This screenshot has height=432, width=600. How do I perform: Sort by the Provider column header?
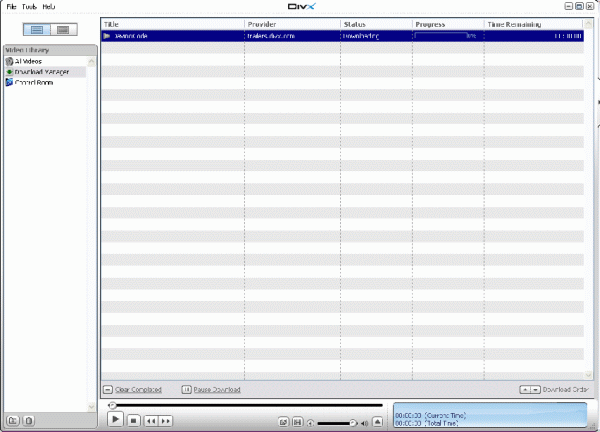pyautogui.click(x=292, y=24)
